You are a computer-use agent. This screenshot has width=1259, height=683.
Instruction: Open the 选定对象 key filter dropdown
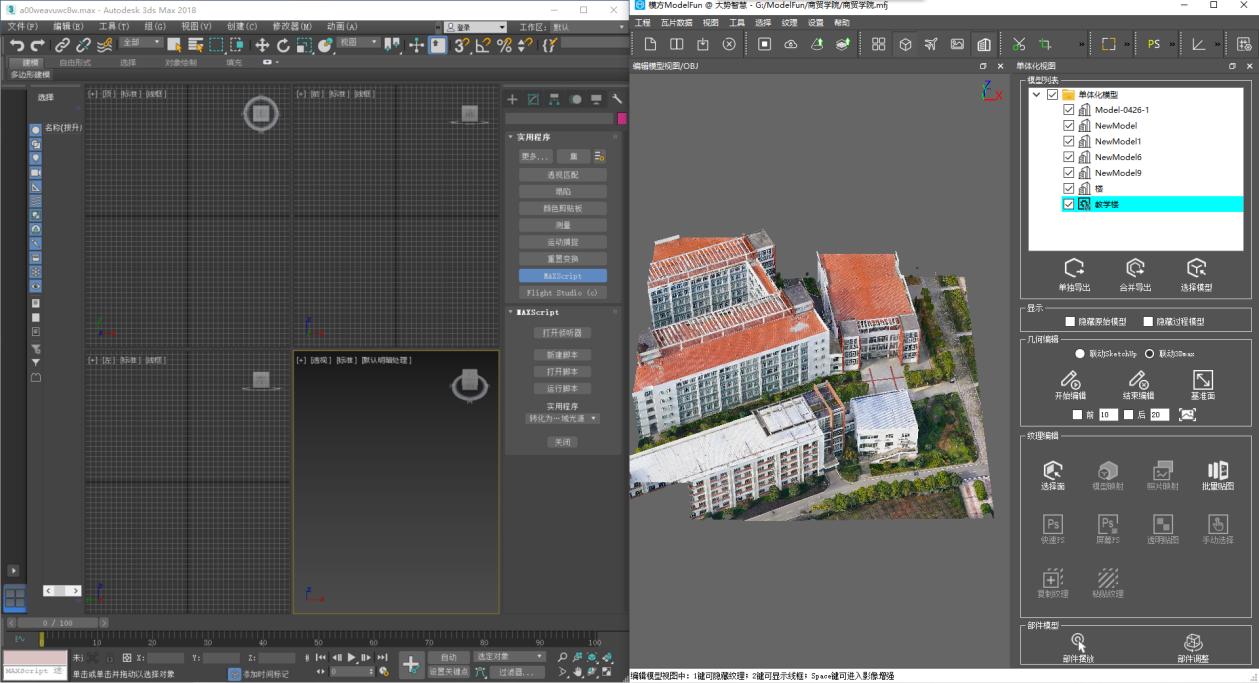[x=510, y=657]
